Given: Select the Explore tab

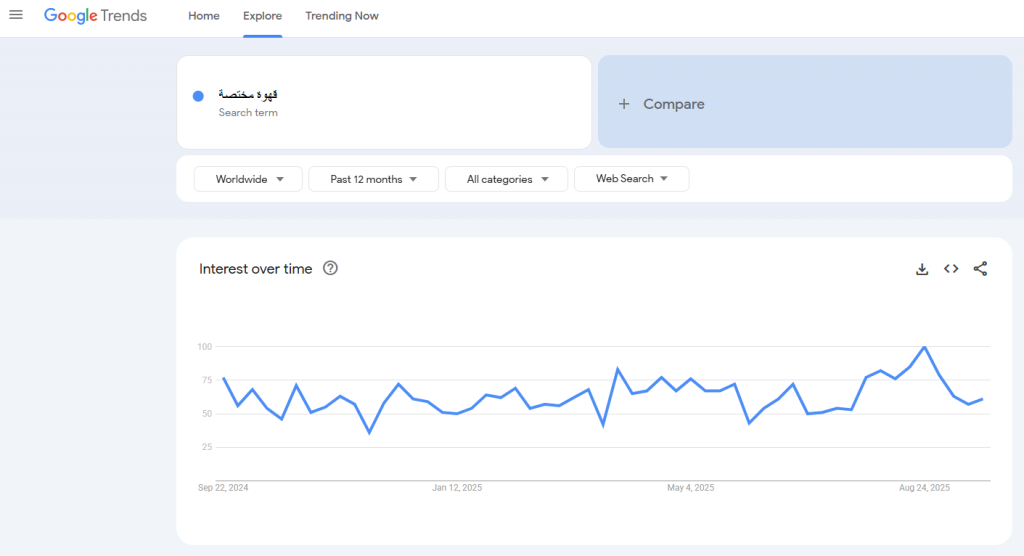Looking at the screenshot, I should [x=263, y=16].
